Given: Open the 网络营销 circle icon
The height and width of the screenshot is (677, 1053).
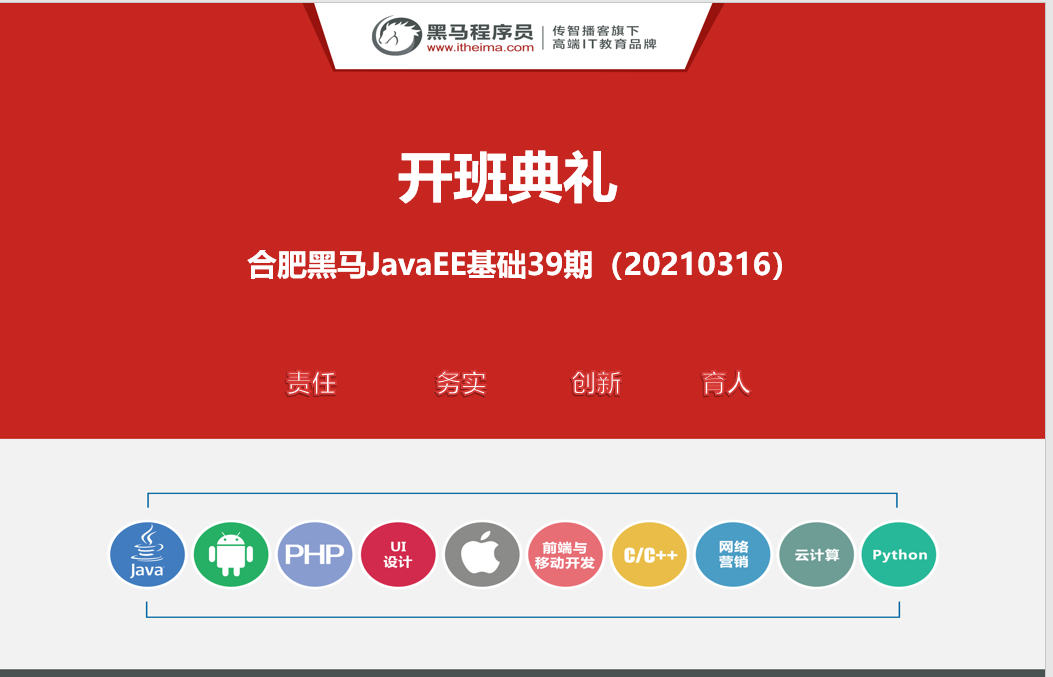Looking at the screenshot, I should coord(733,554).
